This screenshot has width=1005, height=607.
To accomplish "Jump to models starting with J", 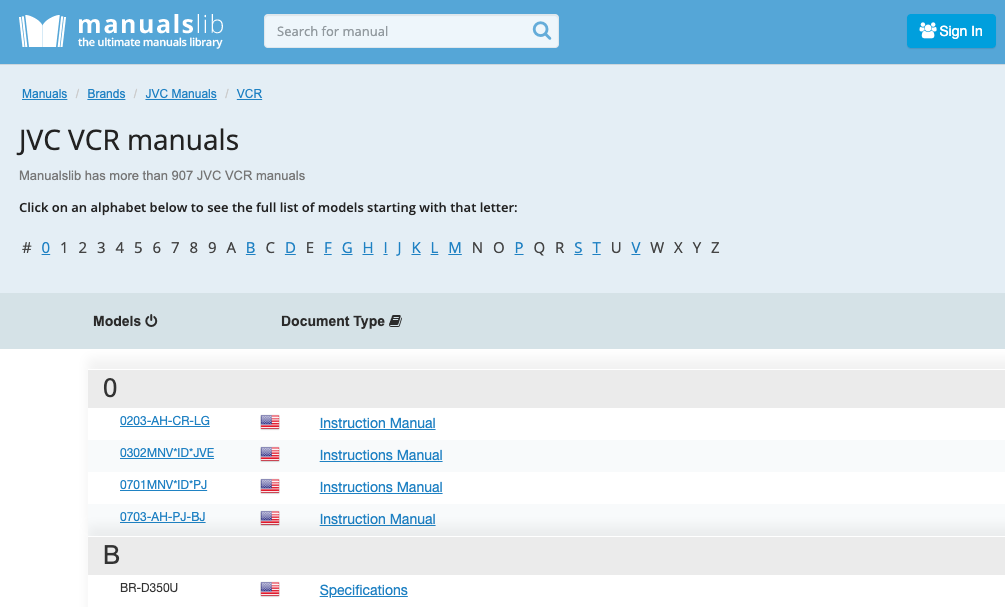I will (x=399, y=247).
